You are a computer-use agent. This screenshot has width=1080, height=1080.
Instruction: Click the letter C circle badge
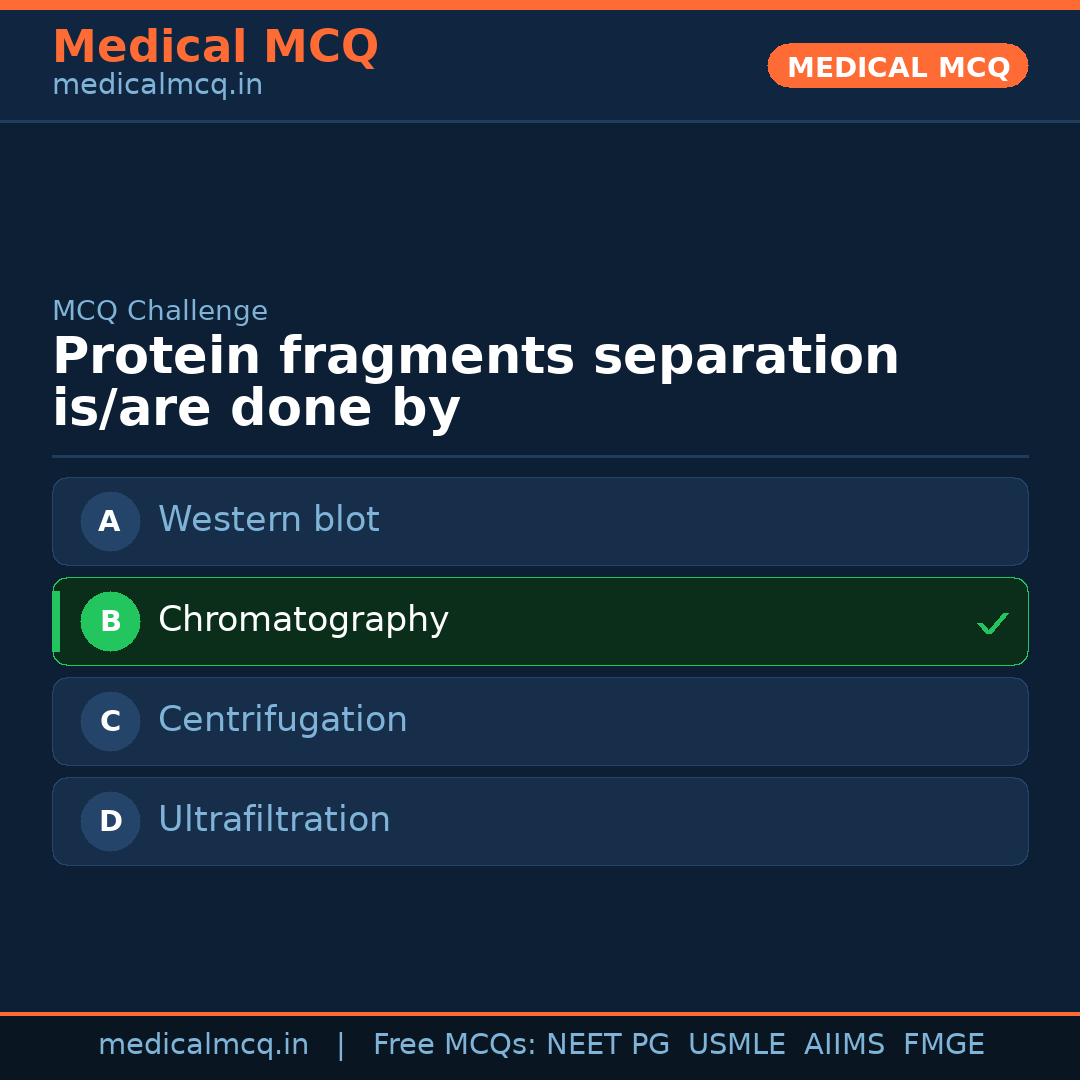(x=110, y=721)
